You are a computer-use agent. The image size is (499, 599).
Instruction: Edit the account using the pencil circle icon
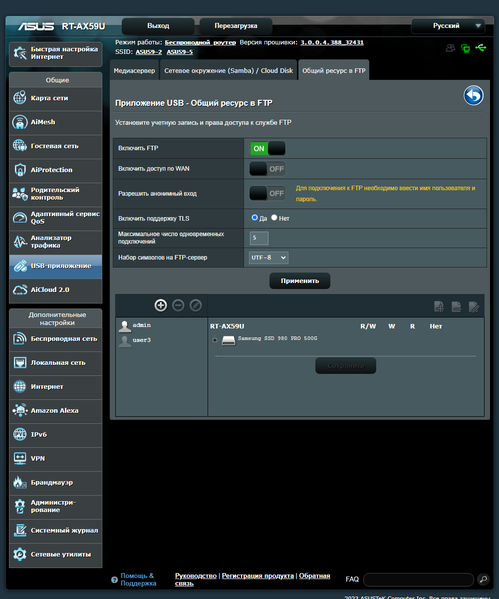[x=196, y=305]
